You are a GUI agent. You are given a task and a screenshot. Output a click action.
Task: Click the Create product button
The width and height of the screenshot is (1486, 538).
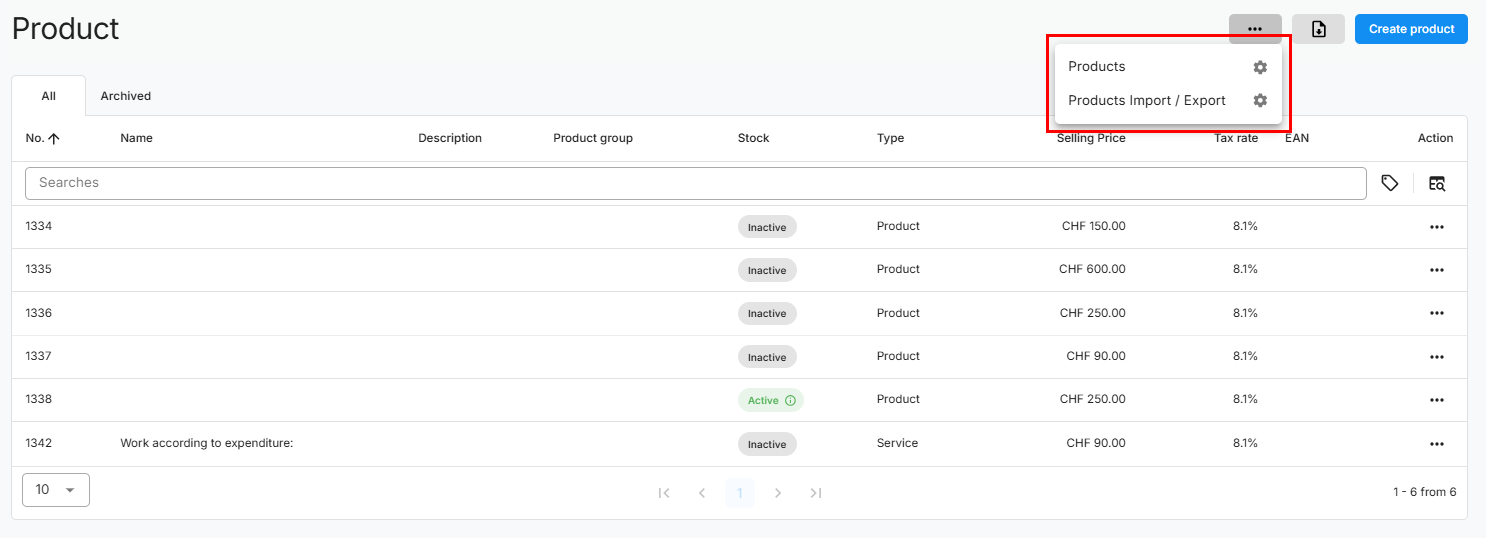click(1411, 29)
